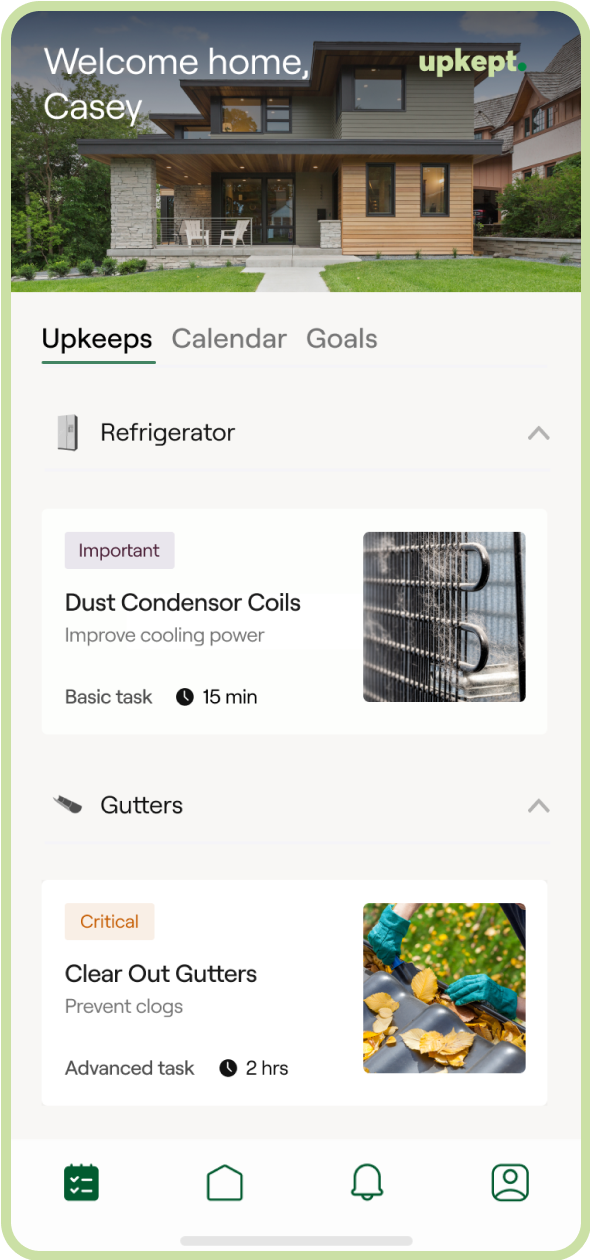Switch to the Calendar tab
590x1260 pixels.
pyautogui.click(x=229, y=339)
